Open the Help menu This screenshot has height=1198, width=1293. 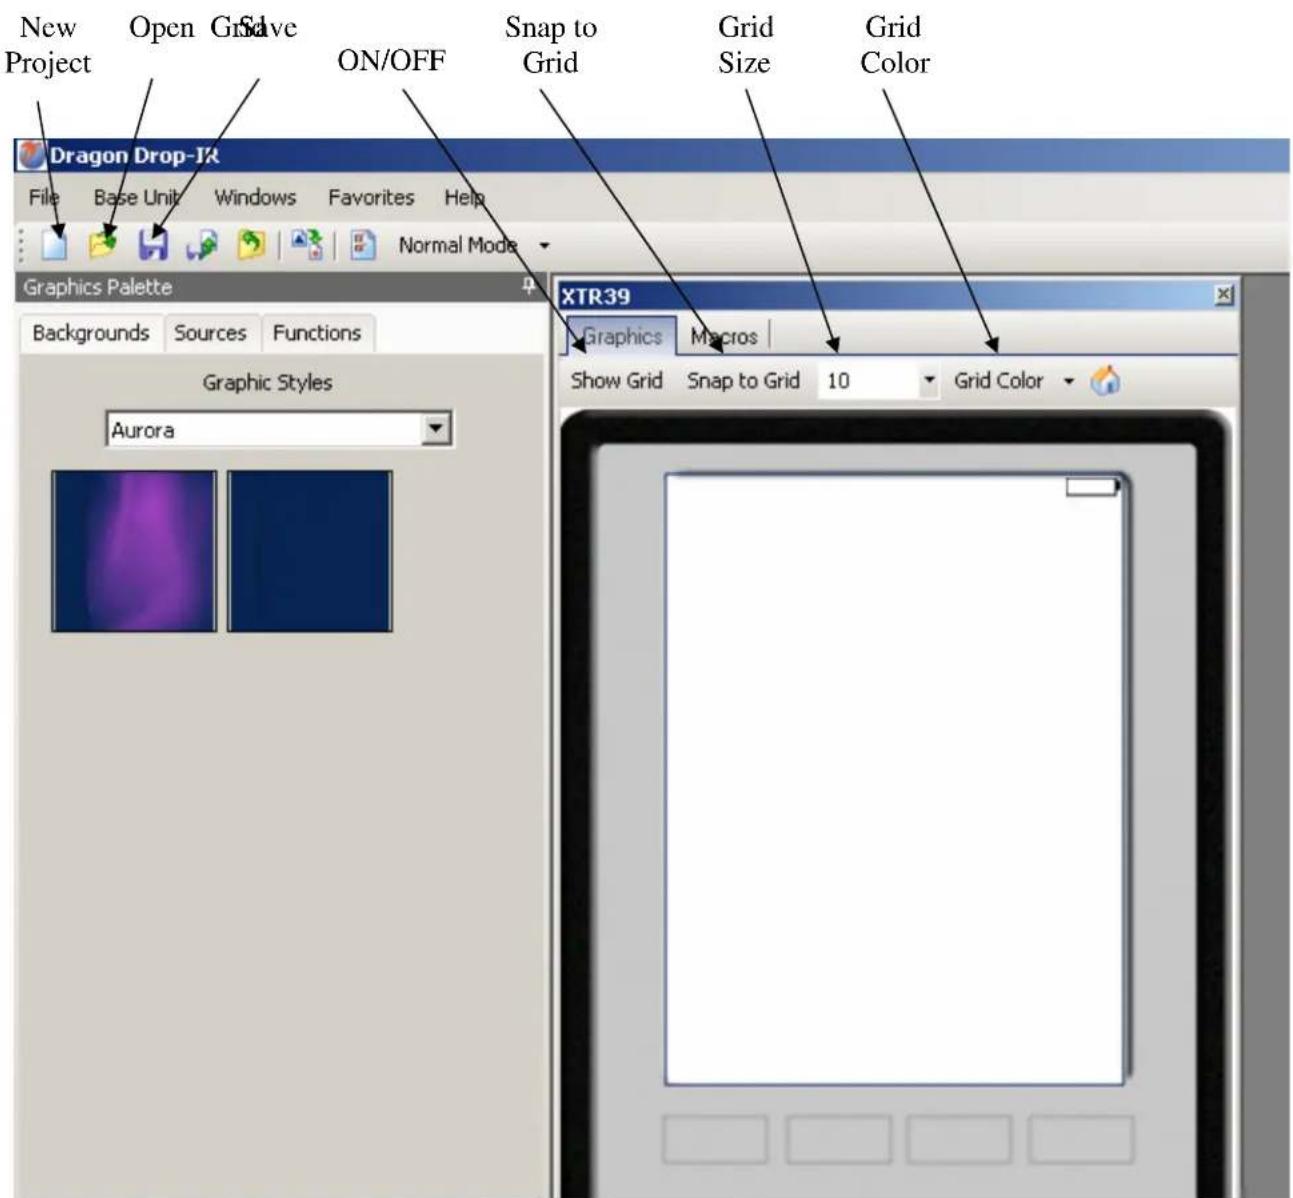coord(464,197)
